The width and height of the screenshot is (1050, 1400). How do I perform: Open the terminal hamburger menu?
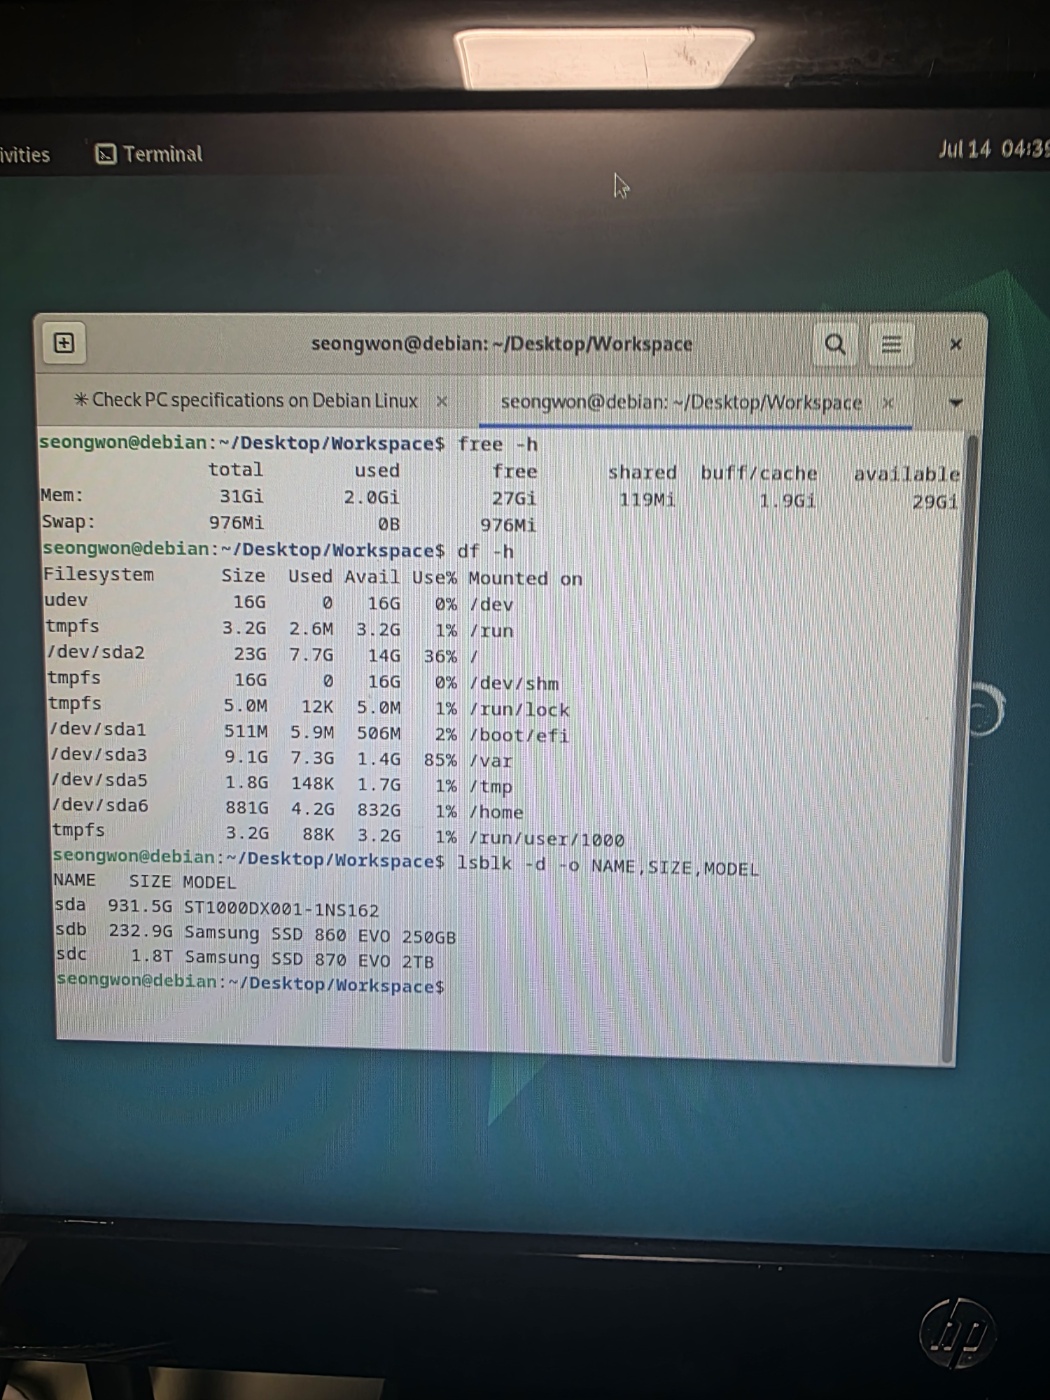(x=891, y=346)
